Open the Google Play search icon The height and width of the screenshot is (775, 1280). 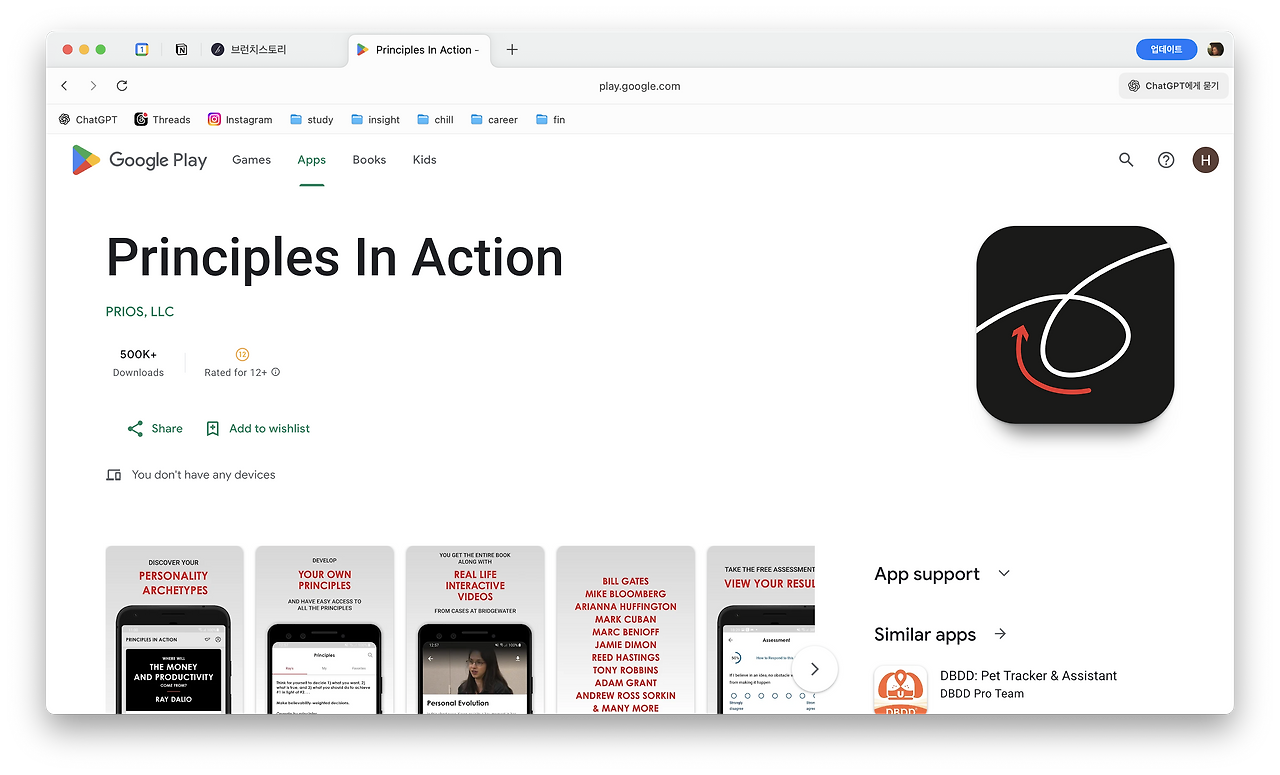click(1126, 160)
